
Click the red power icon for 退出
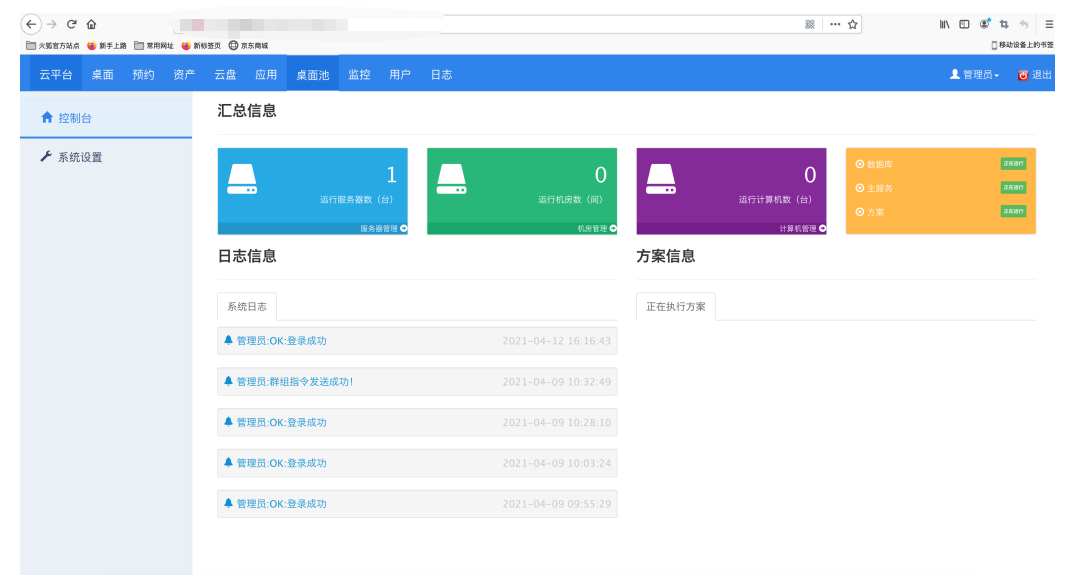pos(1023,75)
